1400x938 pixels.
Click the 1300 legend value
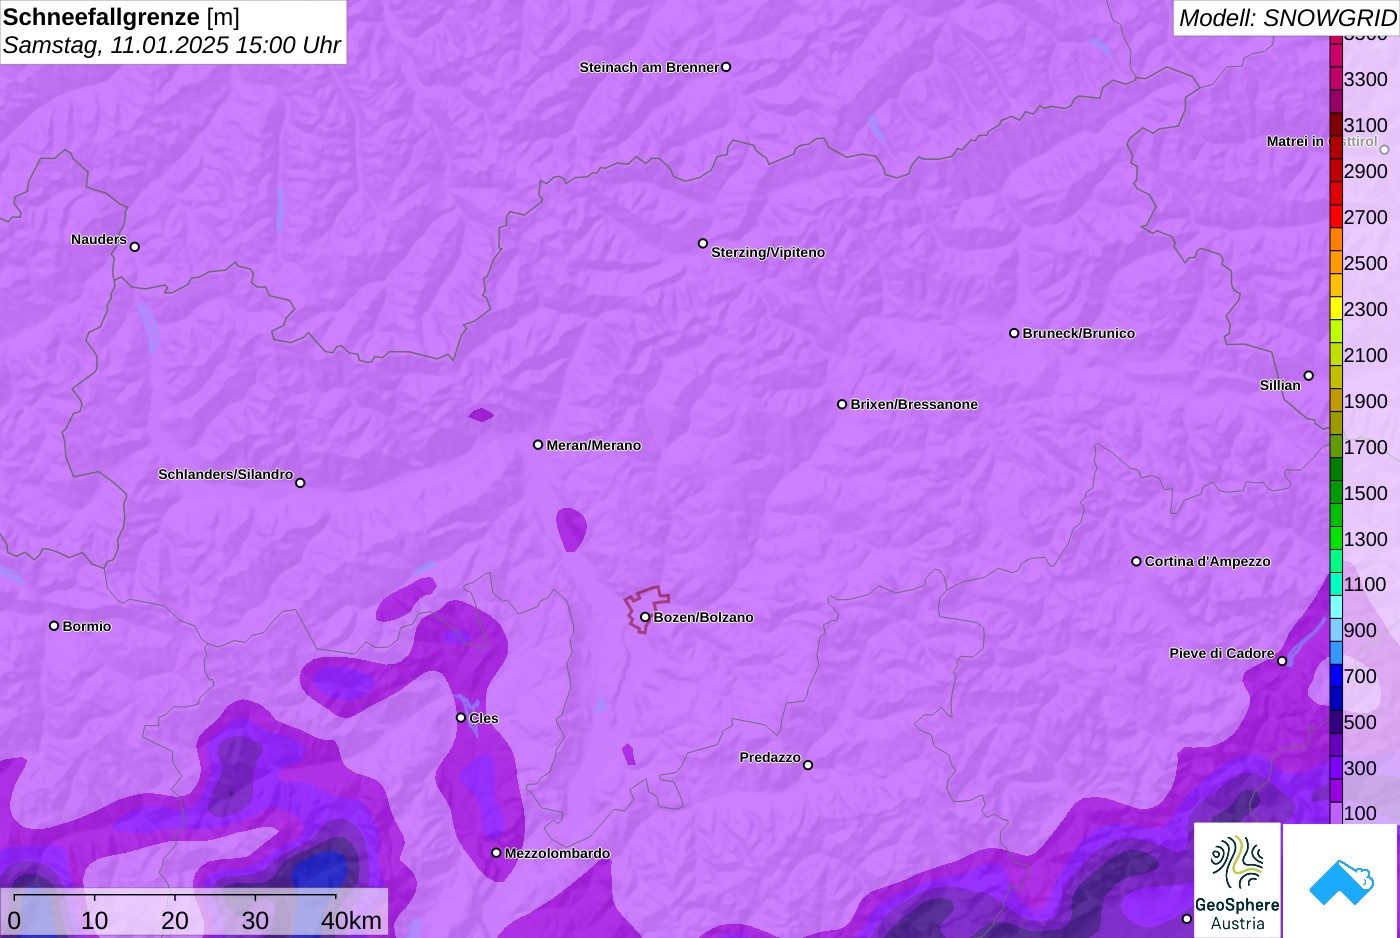tap(1366, 540)
